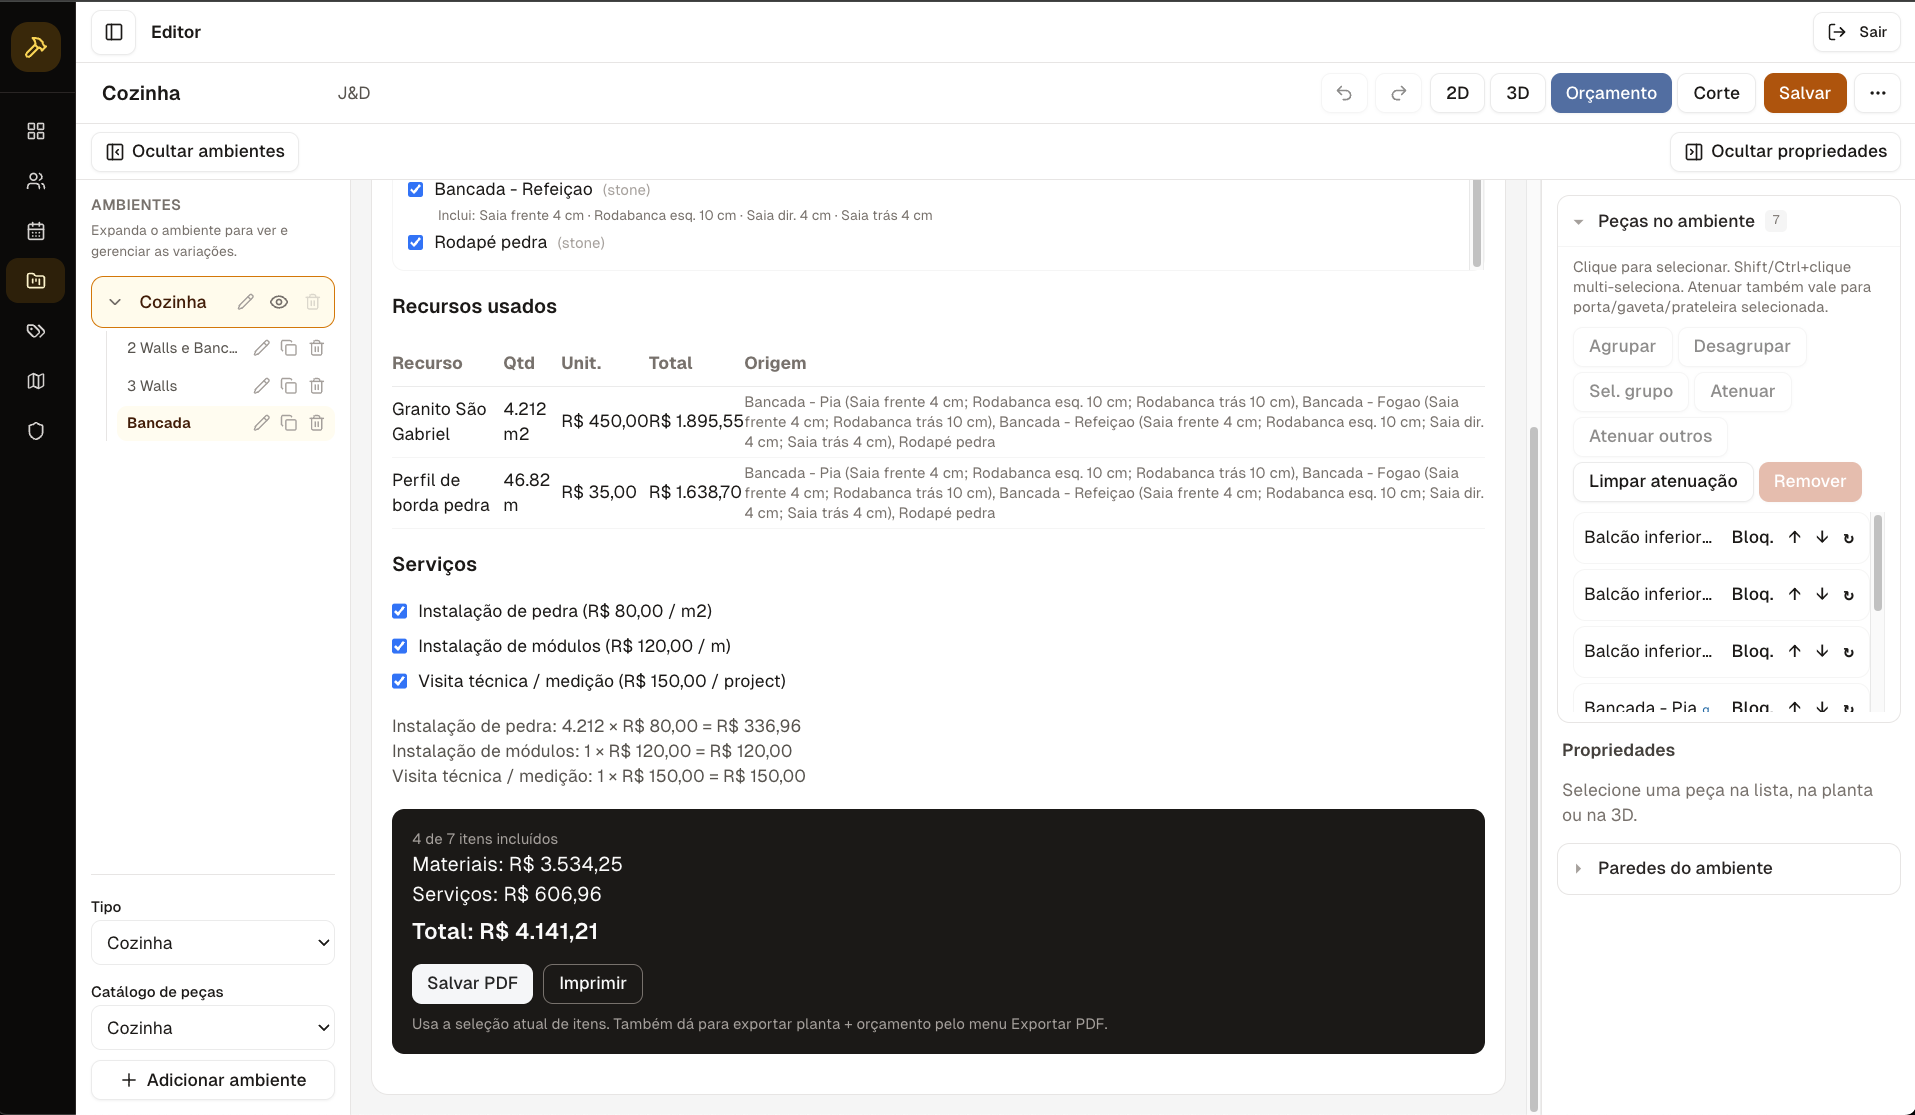Select the Bancada variation row
This screenshot has height=1115, width=1915.
tap(225, 423)
